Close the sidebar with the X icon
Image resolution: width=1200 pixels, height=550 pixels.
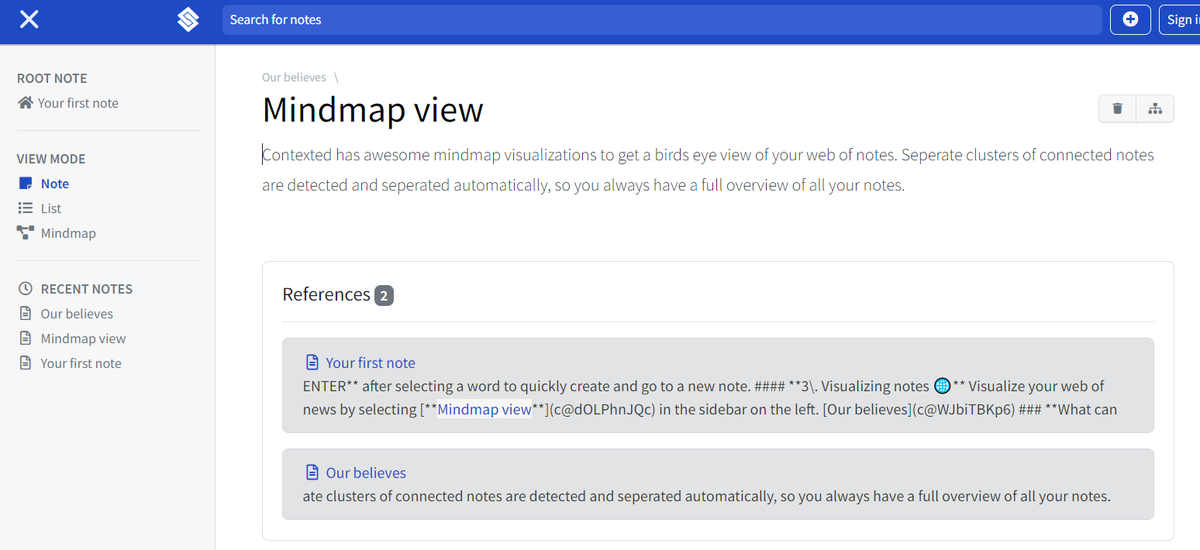click(x=29, y=19)
